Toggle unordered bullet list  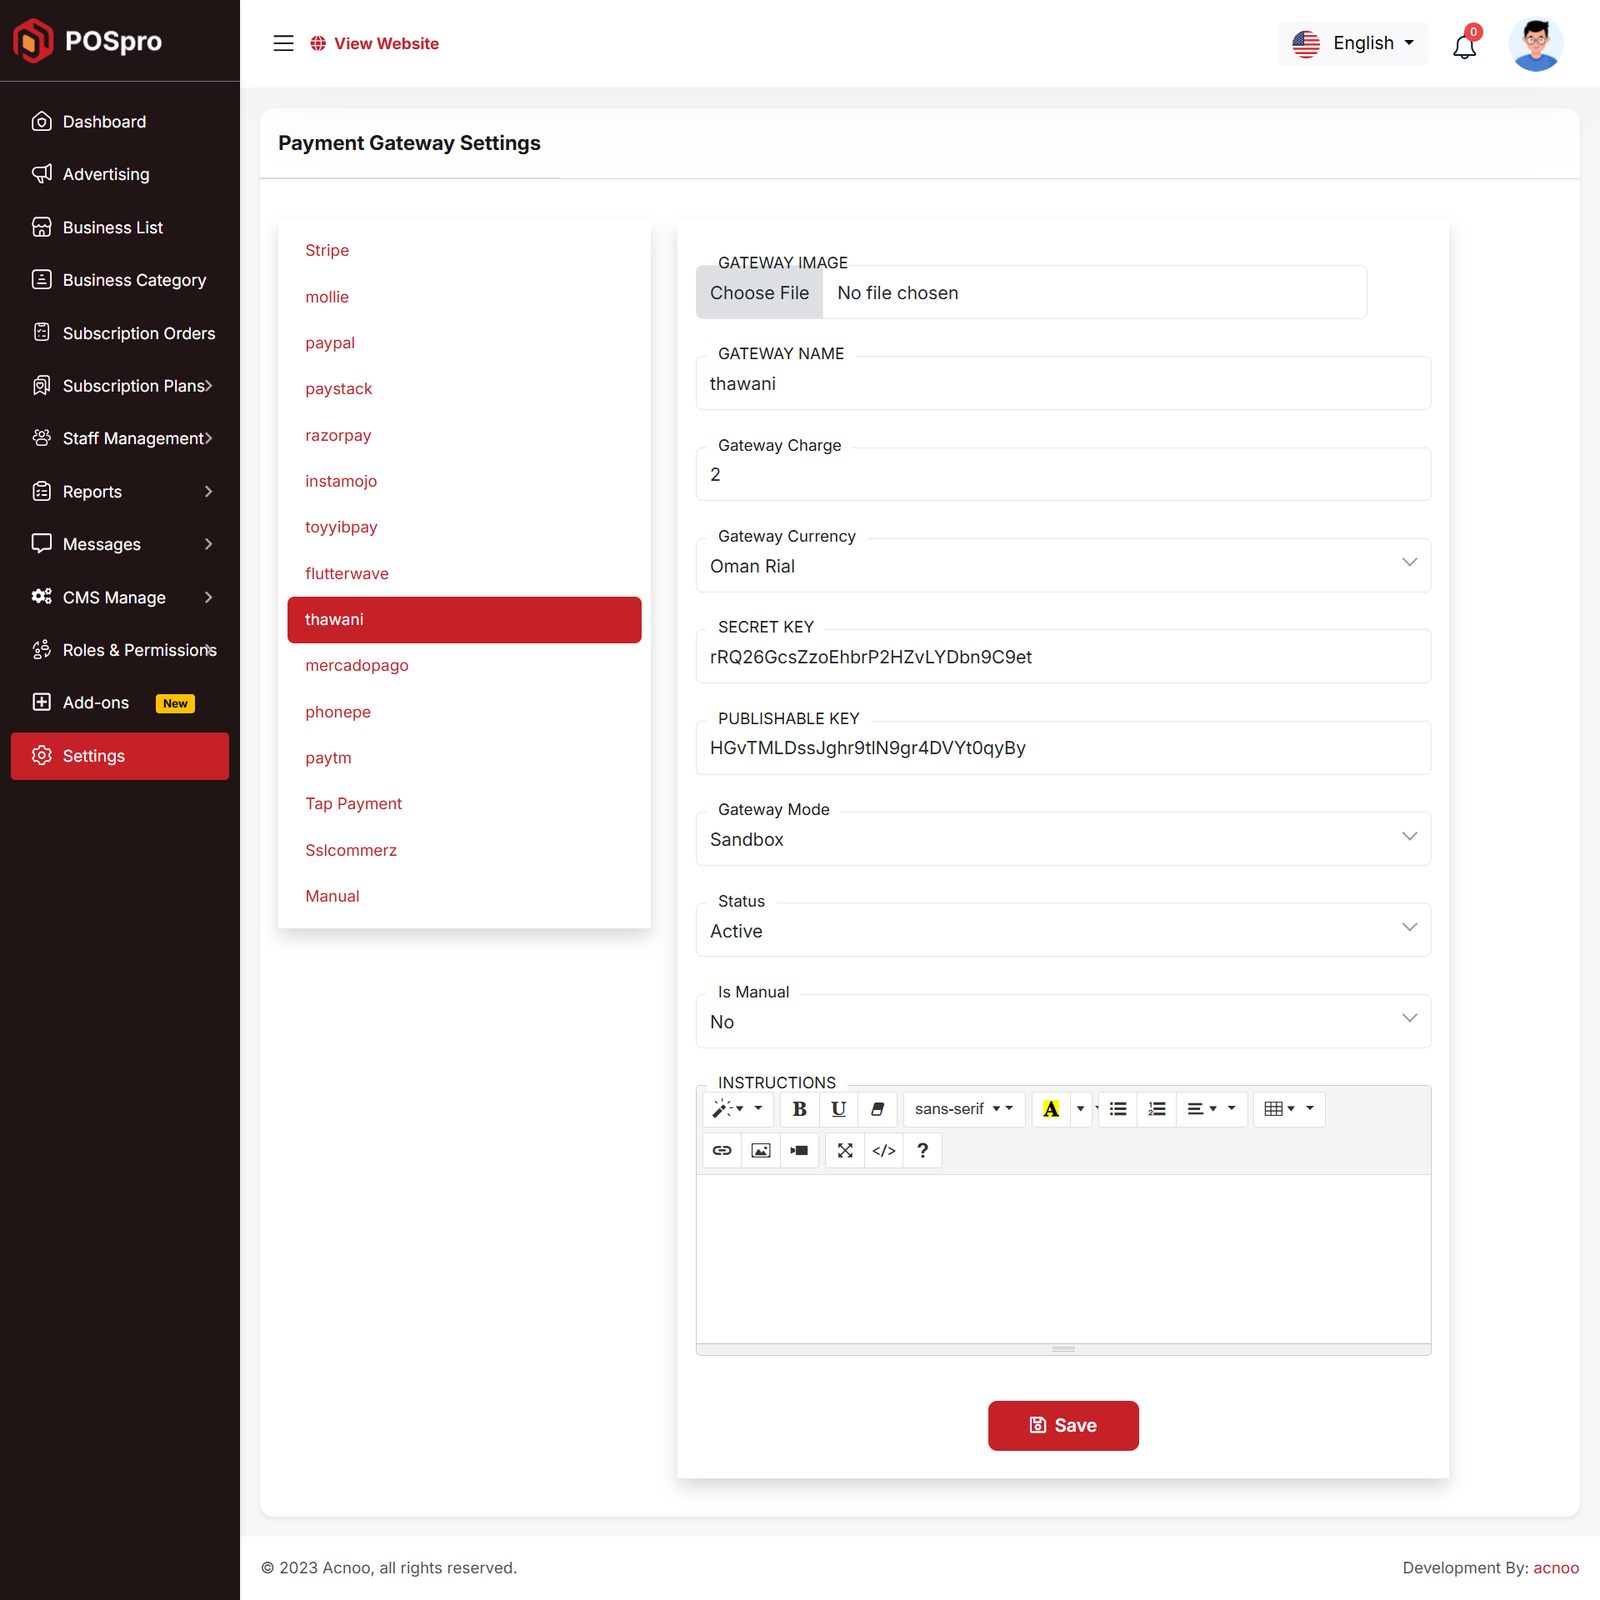pos(1118,1109)
